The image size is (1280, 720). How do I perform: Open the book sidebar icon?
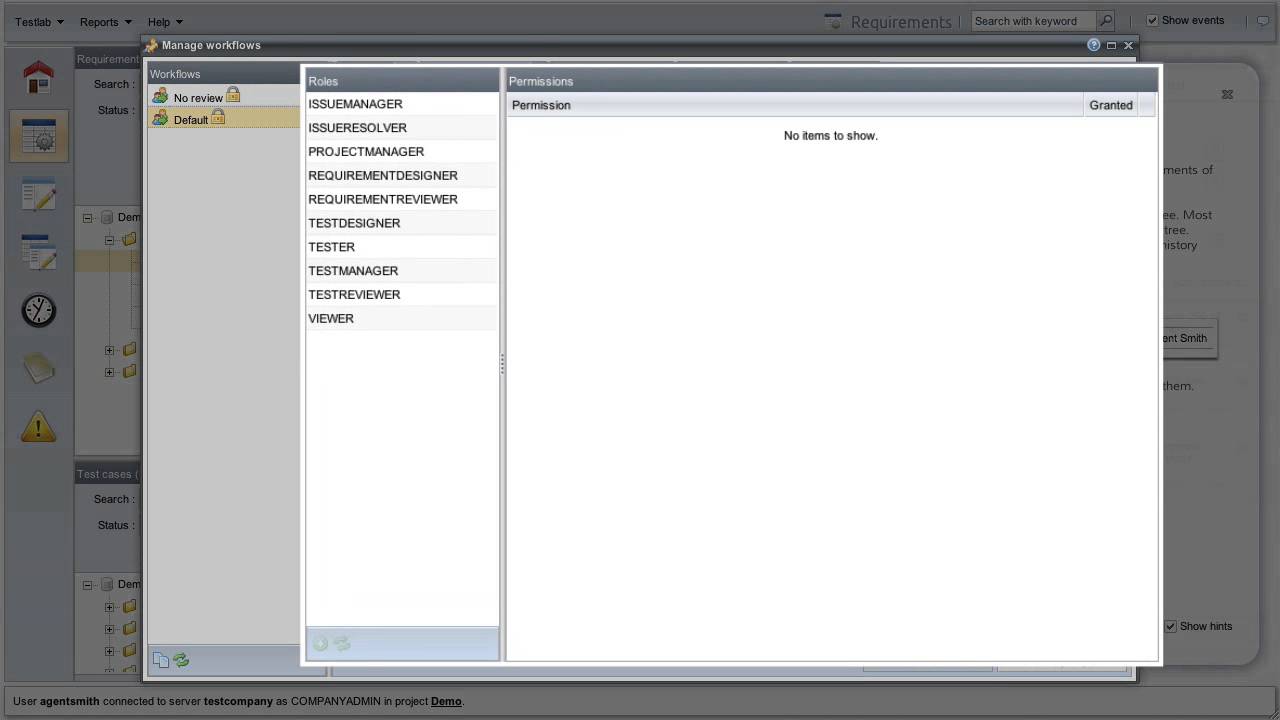(39, 368)
